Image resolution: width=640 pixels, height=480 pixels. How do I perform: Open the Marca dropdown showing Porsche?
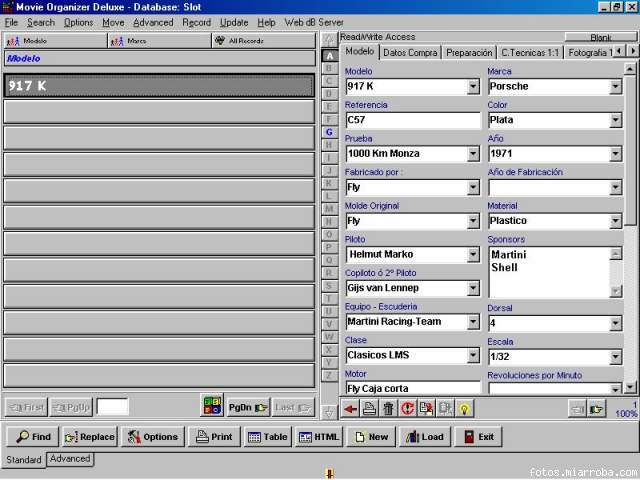point(616,87)
